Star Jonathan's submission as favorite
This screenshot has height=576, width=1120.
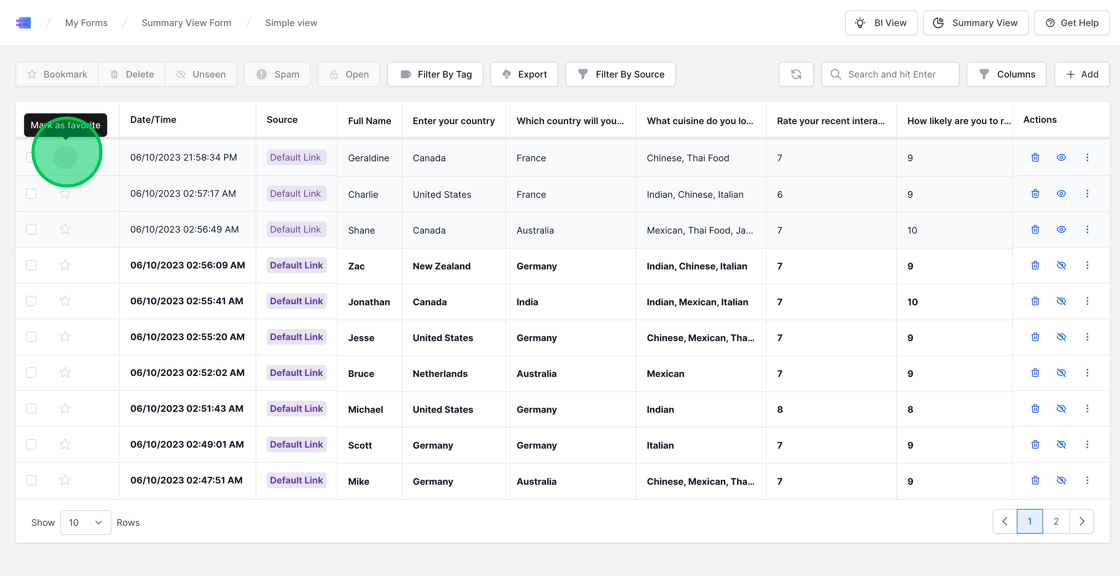tap(65, 301)
